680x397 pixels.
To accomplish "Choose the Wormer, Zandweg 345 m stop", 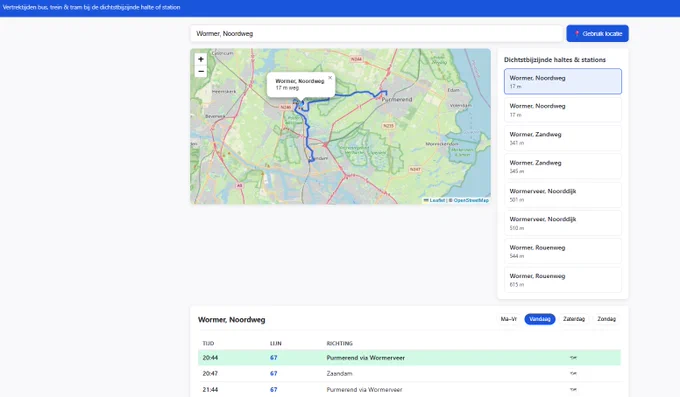I will click(562, 166).
